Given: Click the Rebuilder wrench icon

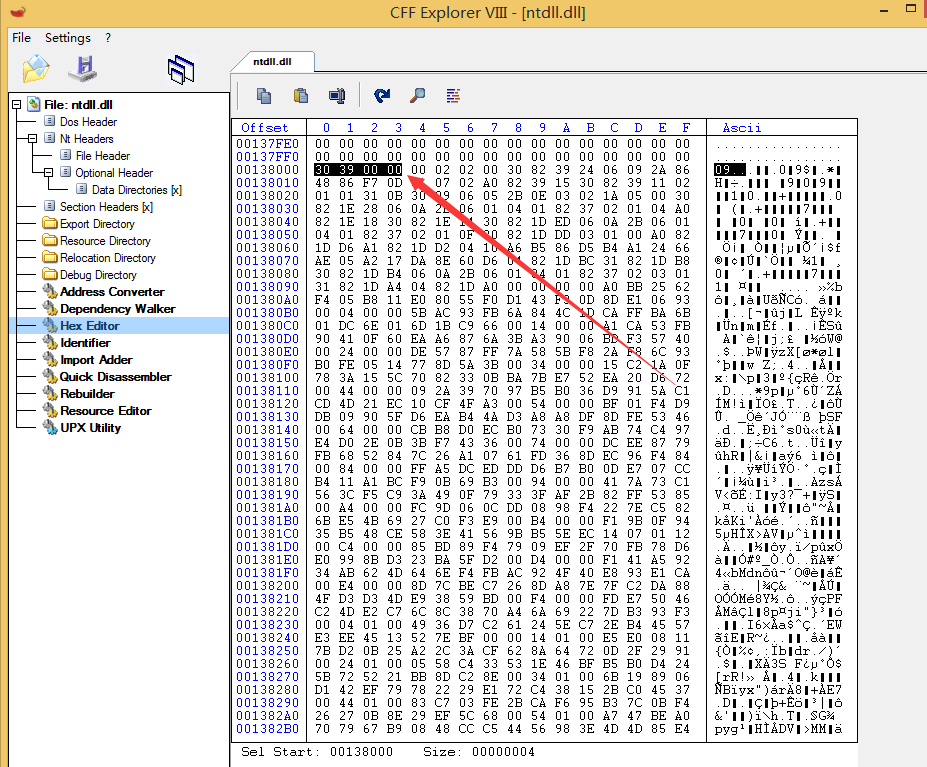Looking at the screenshot, I should pos(50,394).
